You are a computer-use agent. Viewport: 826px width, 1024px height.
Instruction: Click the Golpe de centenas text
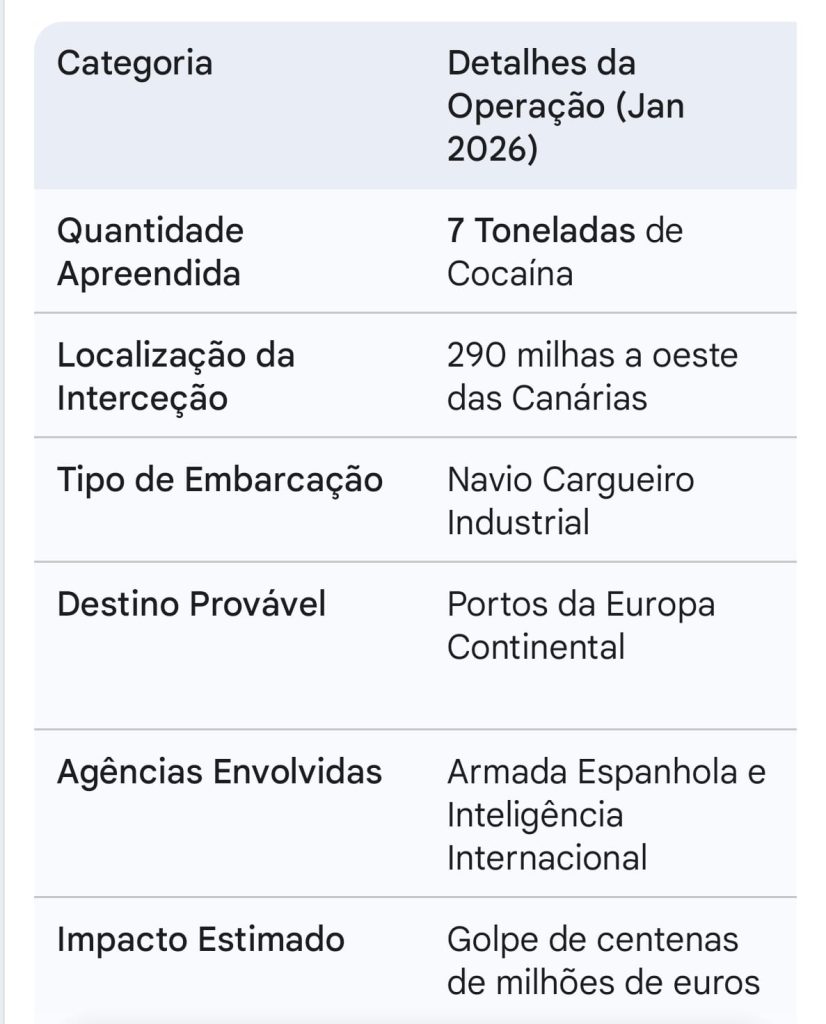pyautogui.click(x=593, y=939)
